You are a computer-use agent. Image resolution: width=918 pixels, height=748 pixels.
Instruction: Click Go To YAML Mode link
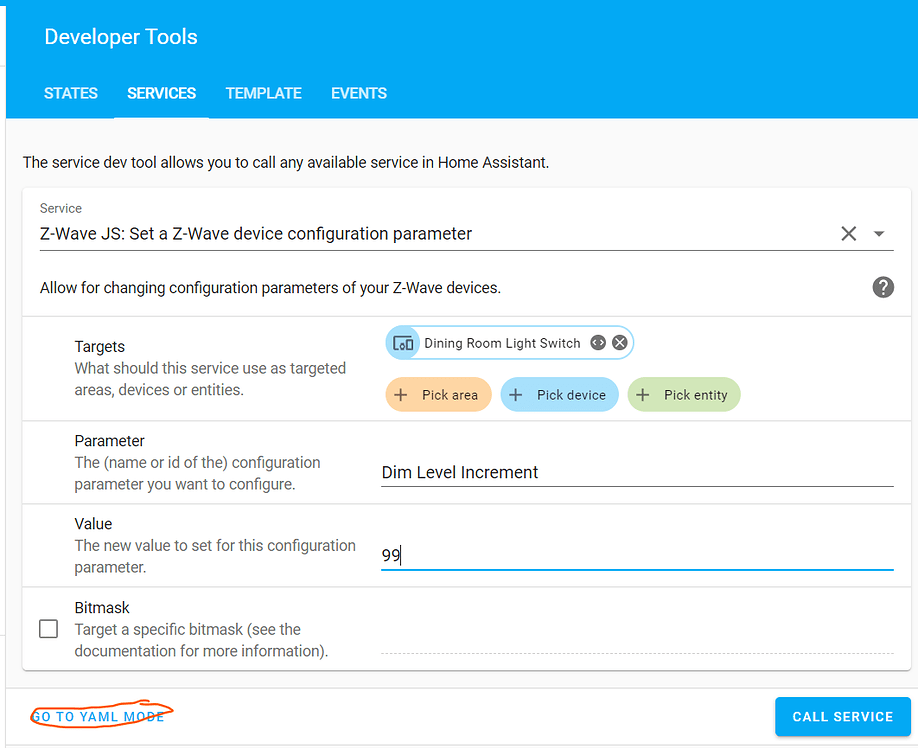(98, 717)
